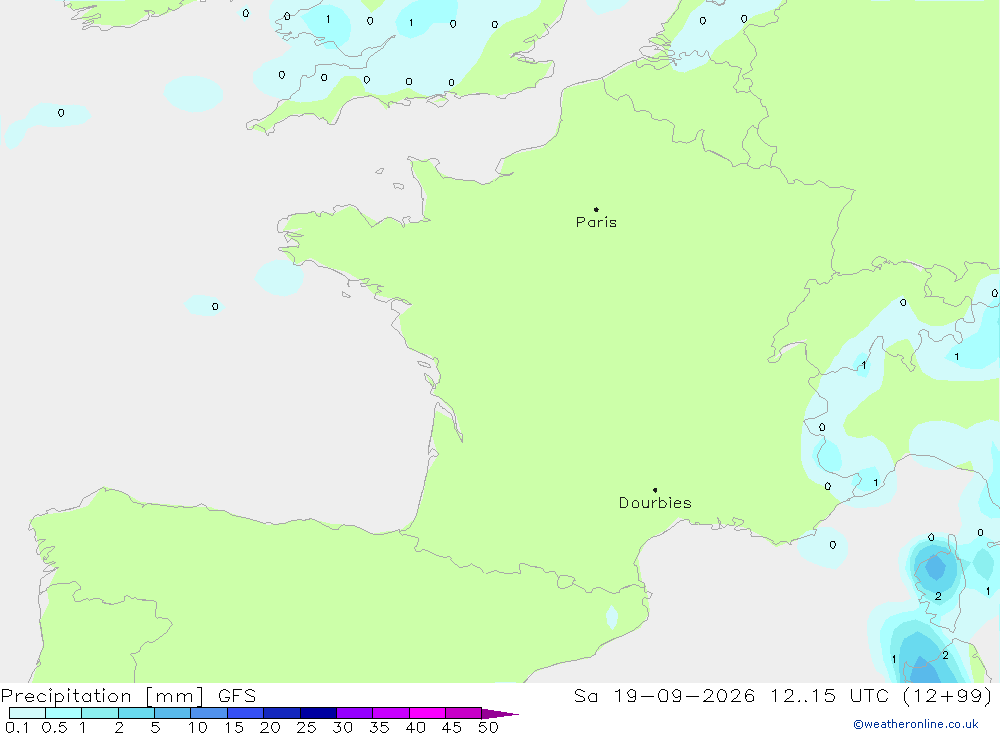
Task: Click the Sa 19-09-2026 forecast date text
Action: click(x=665, y=695)
